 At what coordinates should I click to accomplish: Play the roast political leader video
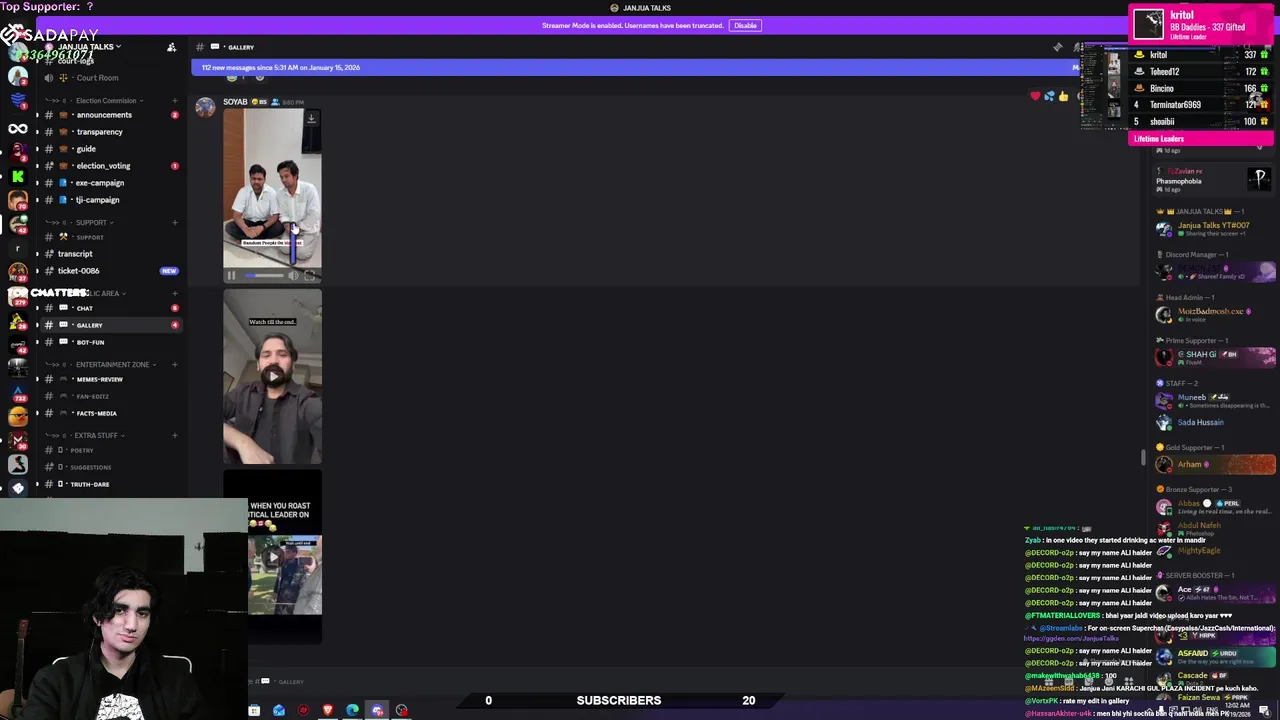[x=273, y=557]
